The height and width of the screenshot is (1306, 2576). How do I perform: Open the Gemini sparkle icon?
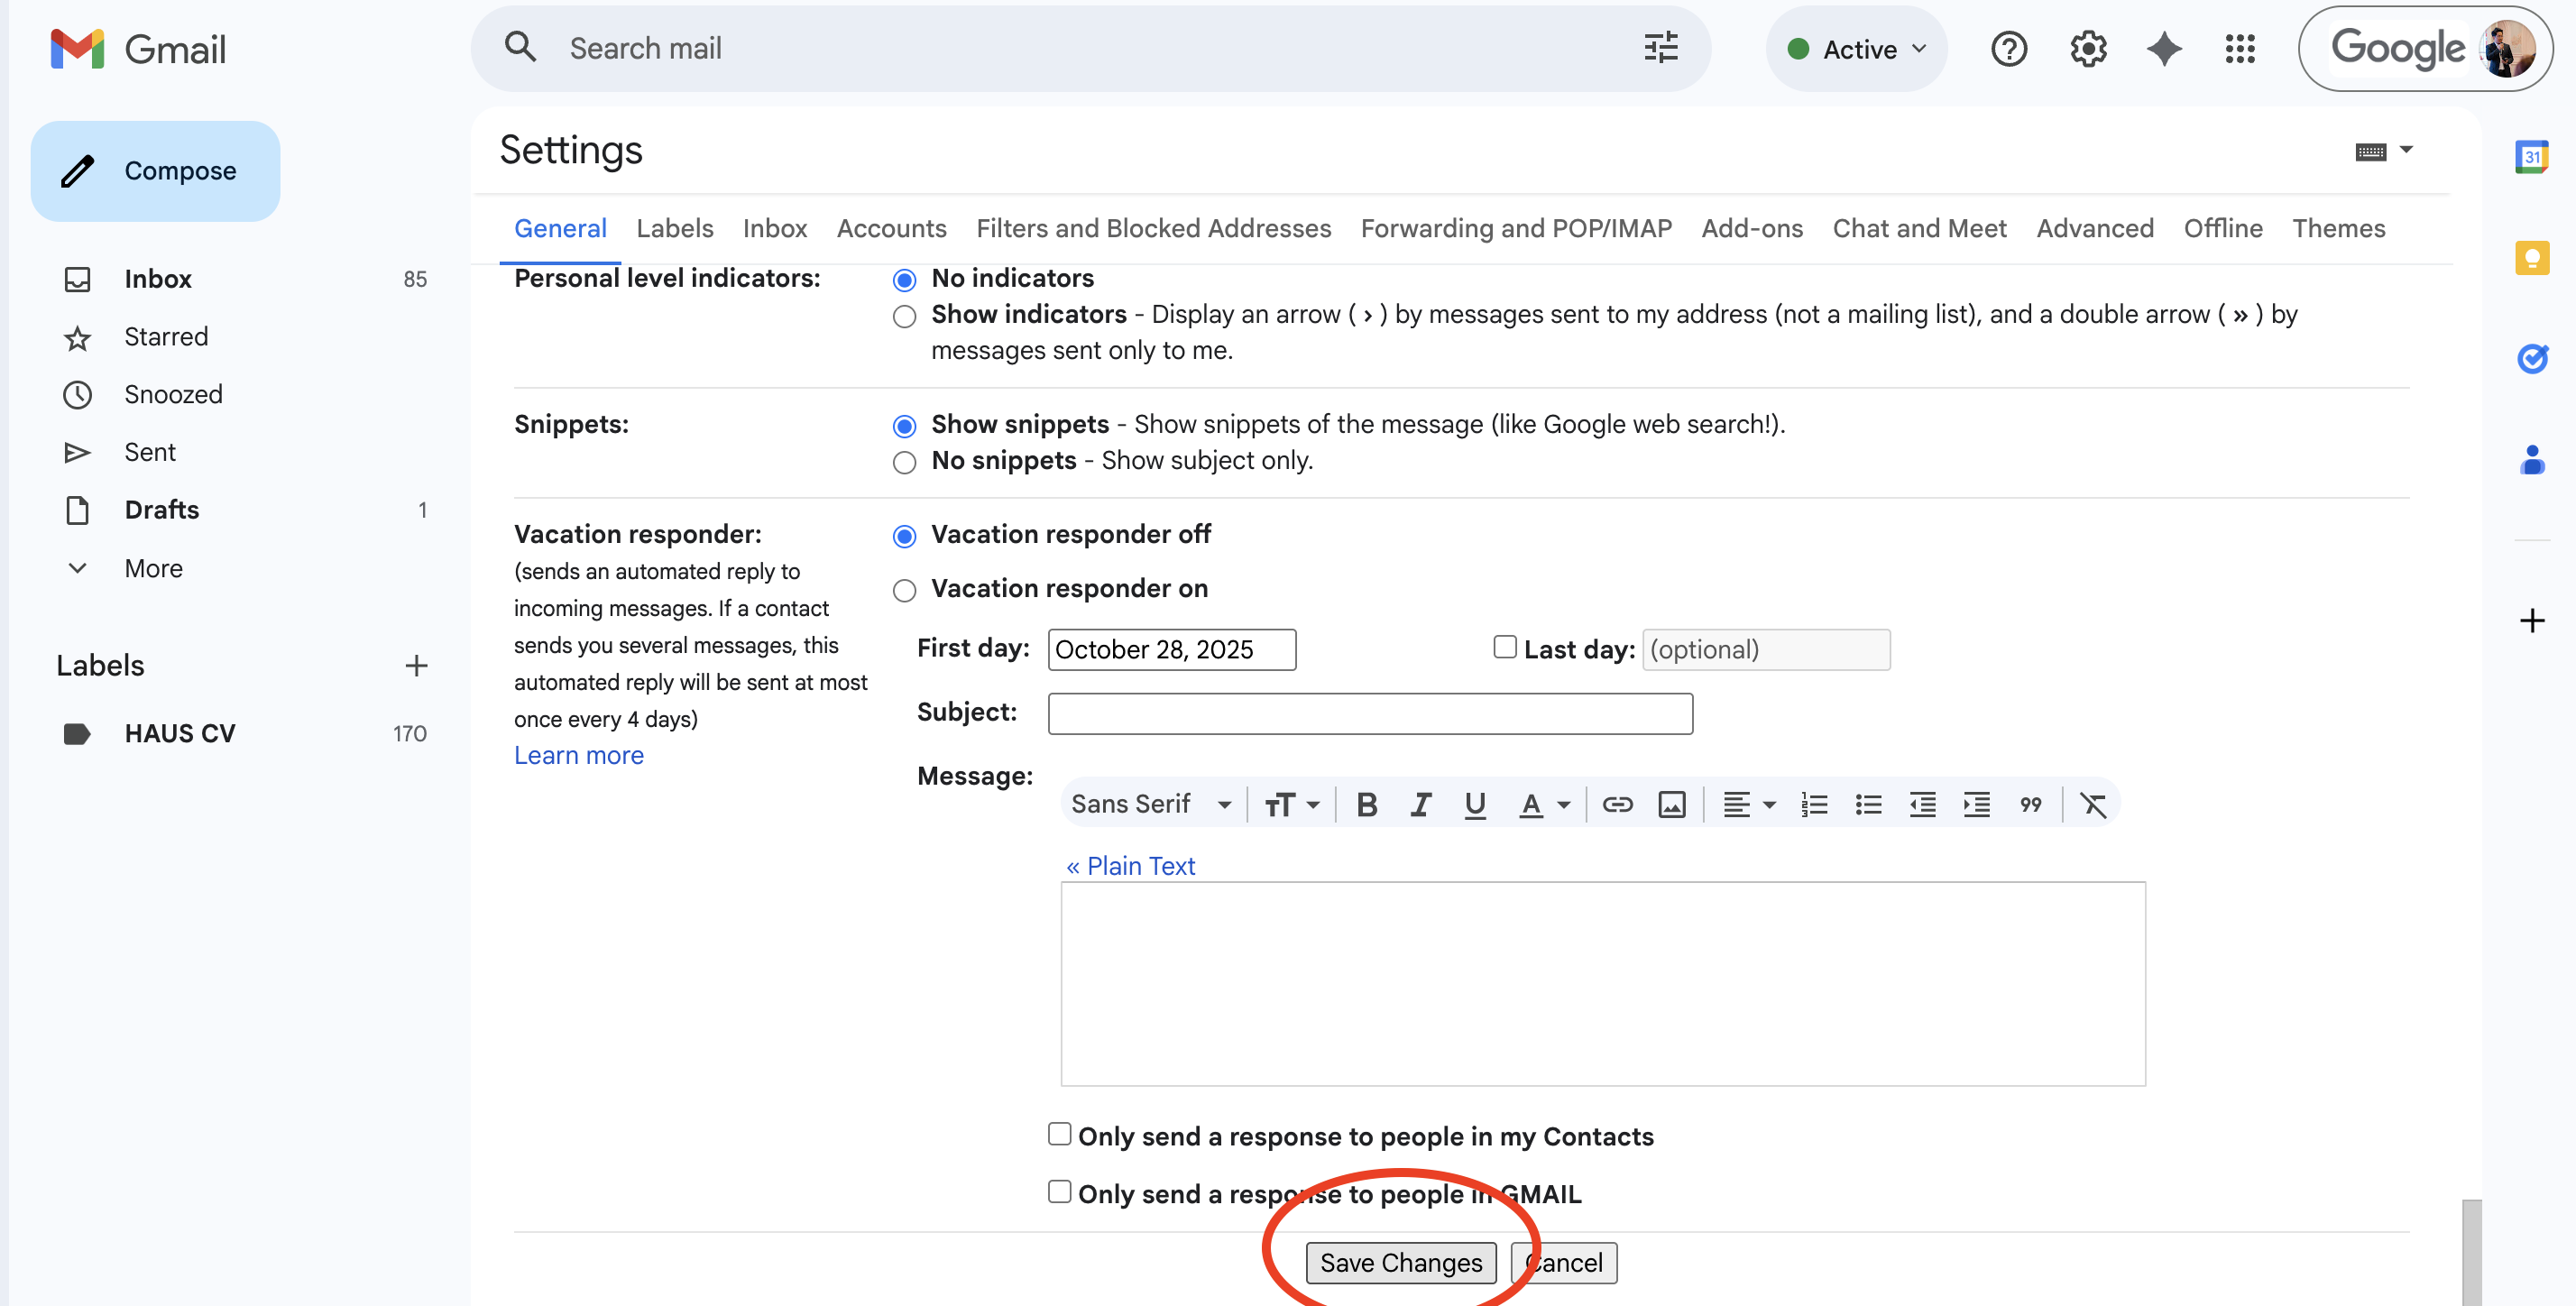click(x=2163, y=48)
